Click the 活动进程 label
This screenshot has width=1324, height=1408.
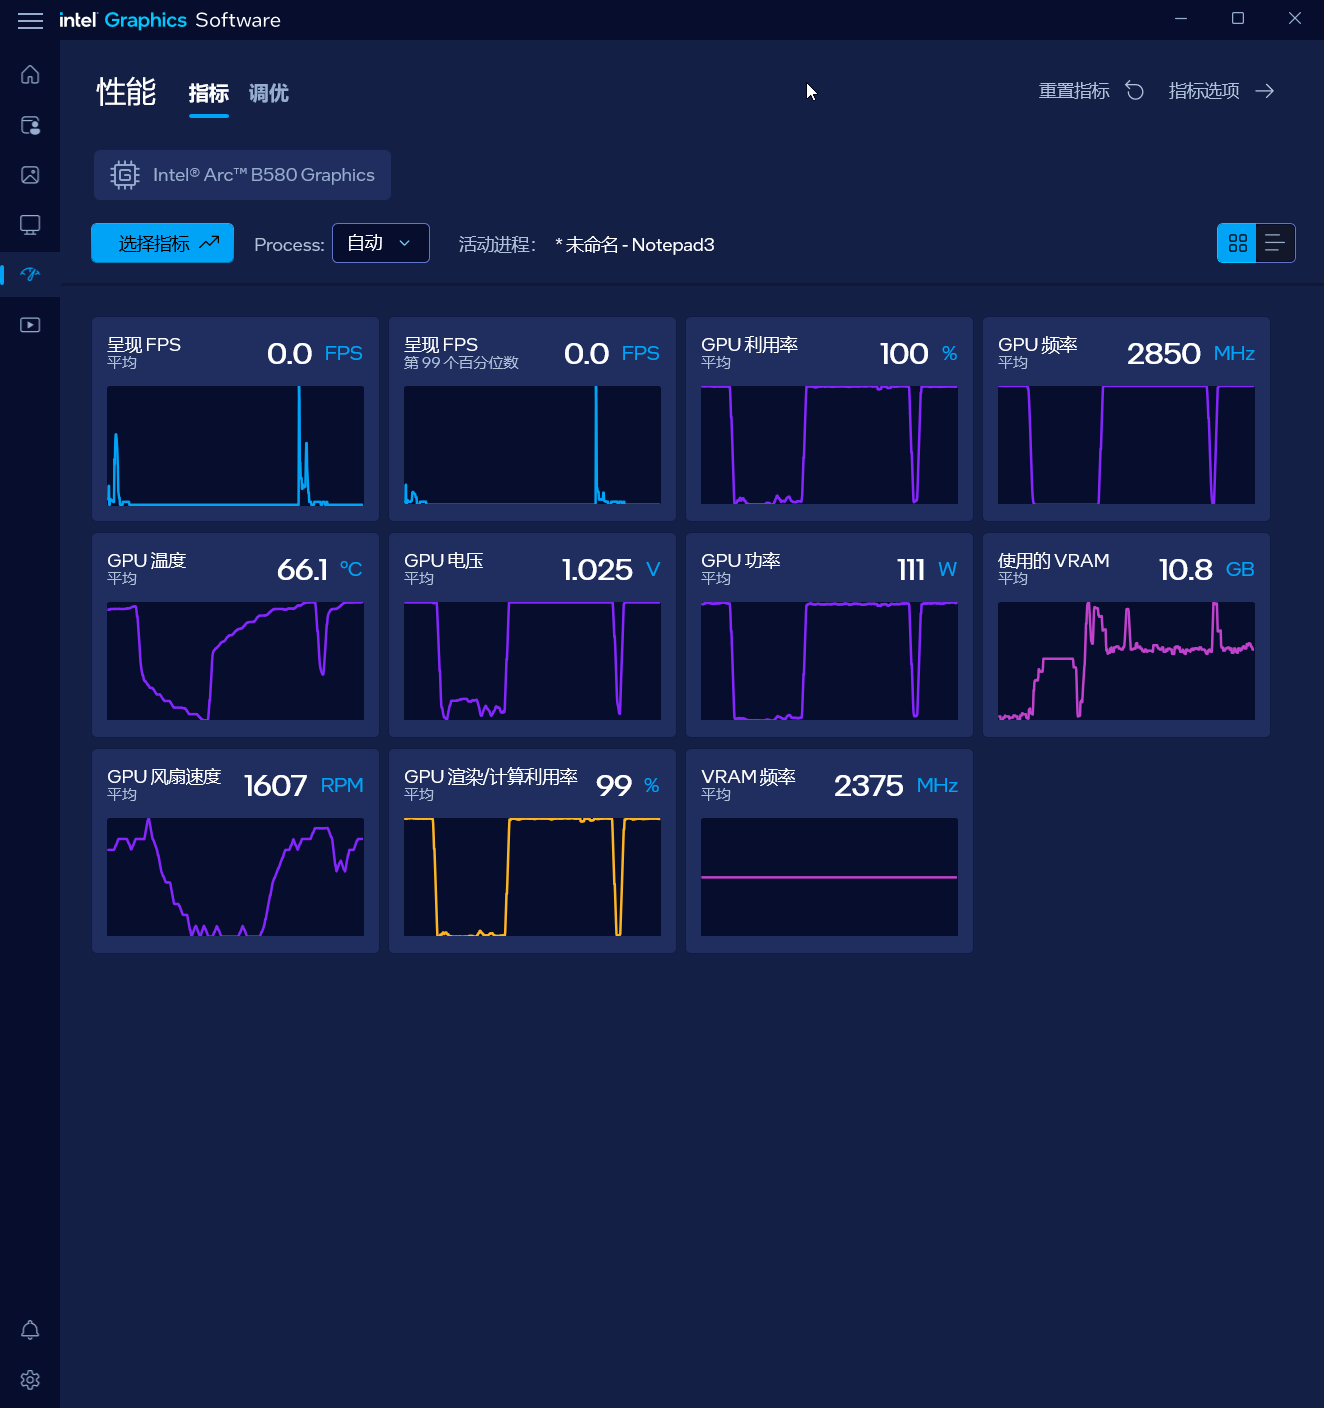[497, 245]
